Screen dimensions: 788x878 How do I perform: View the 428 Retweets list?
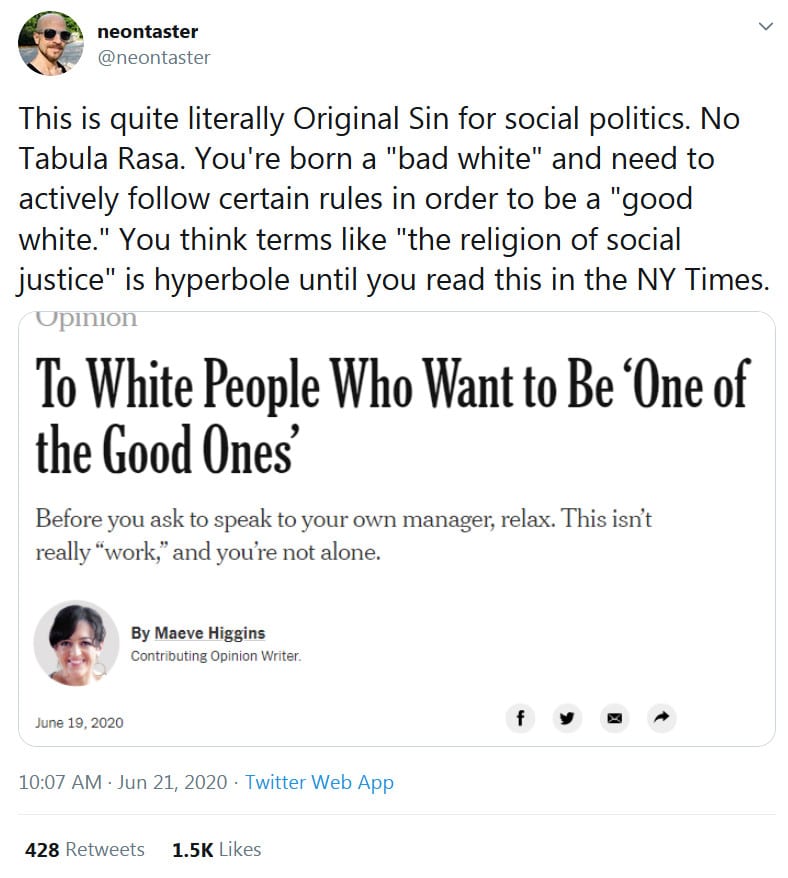point(84,849)
